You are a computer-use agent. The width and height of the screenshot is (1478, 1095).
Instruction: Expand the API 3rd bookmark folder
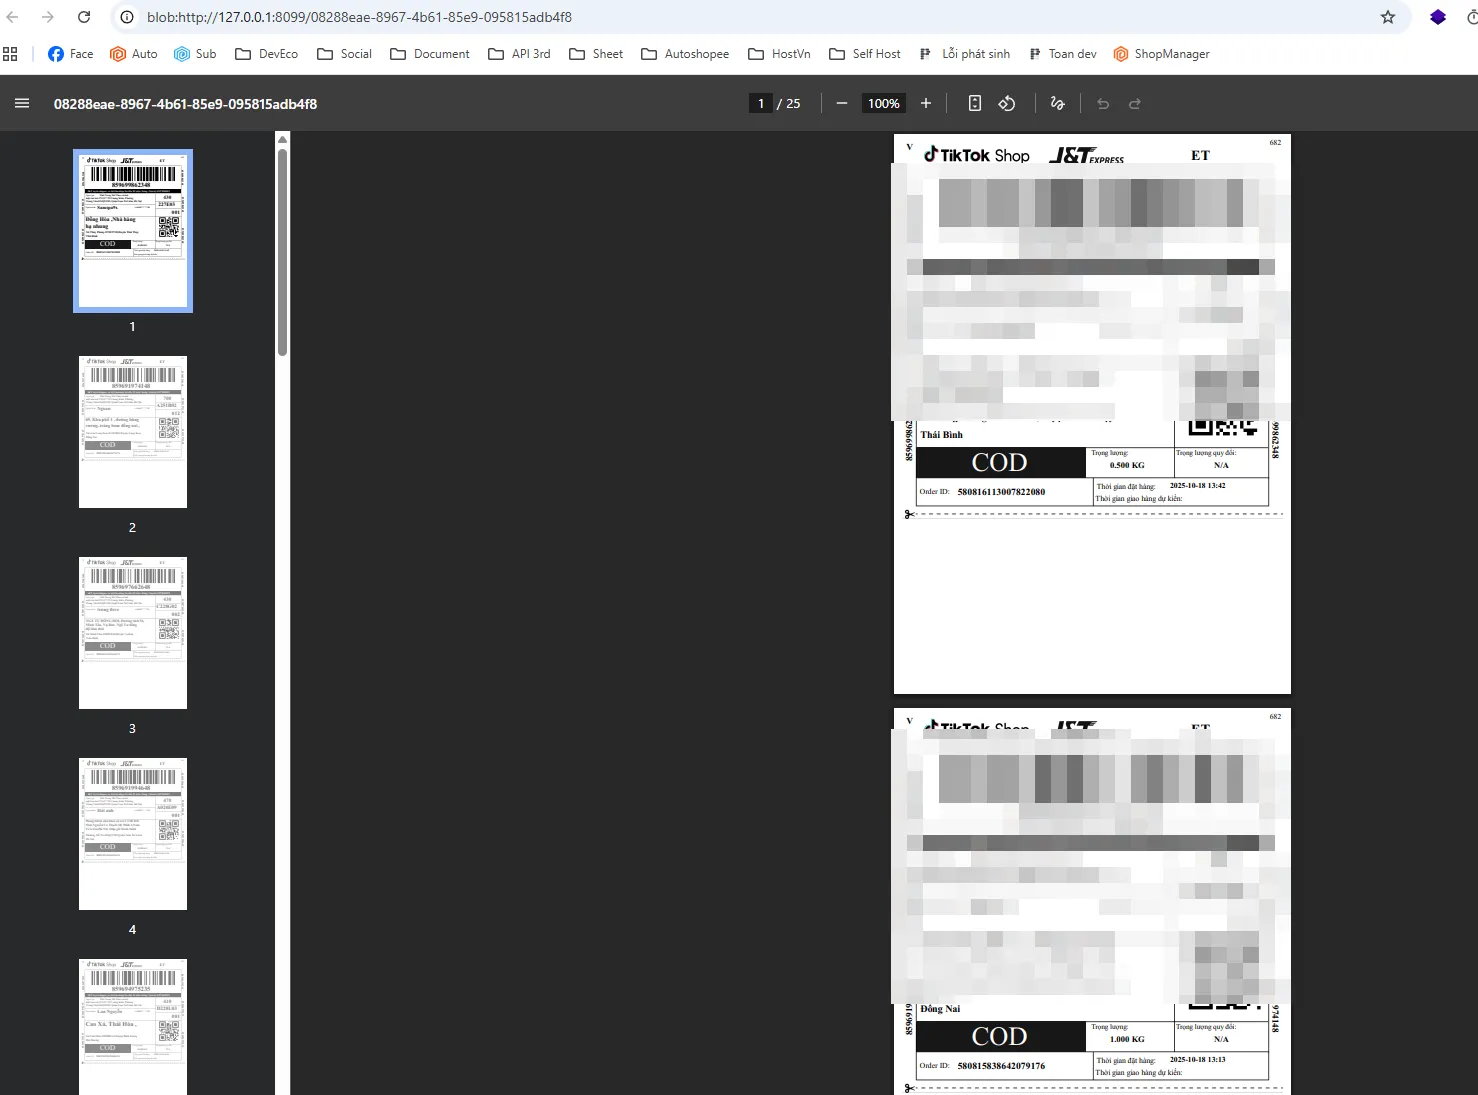[519, 54]
